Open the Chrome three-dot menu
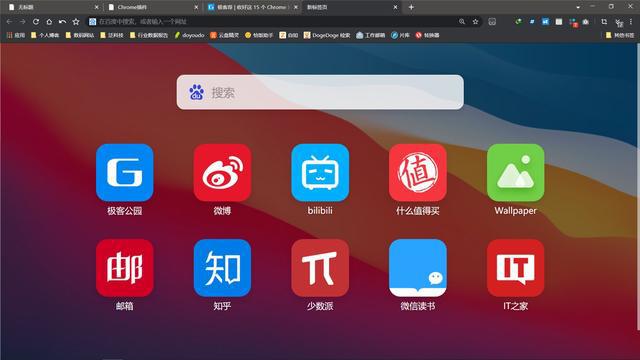The width and height of the screenshot is (640, 360). click(631, 22)
